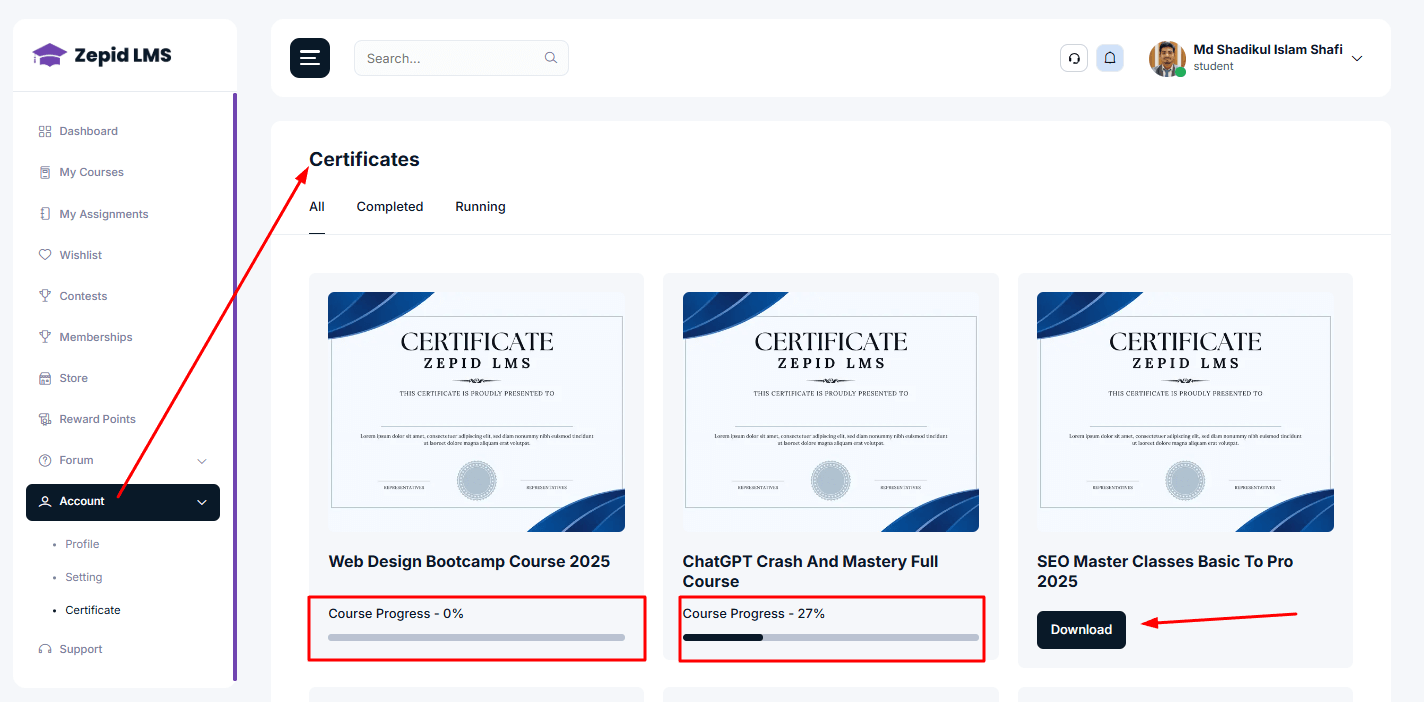The height and width of the screenshot is (702, 1424).
Task: Click the search magnifier icon
Action: 550,58
